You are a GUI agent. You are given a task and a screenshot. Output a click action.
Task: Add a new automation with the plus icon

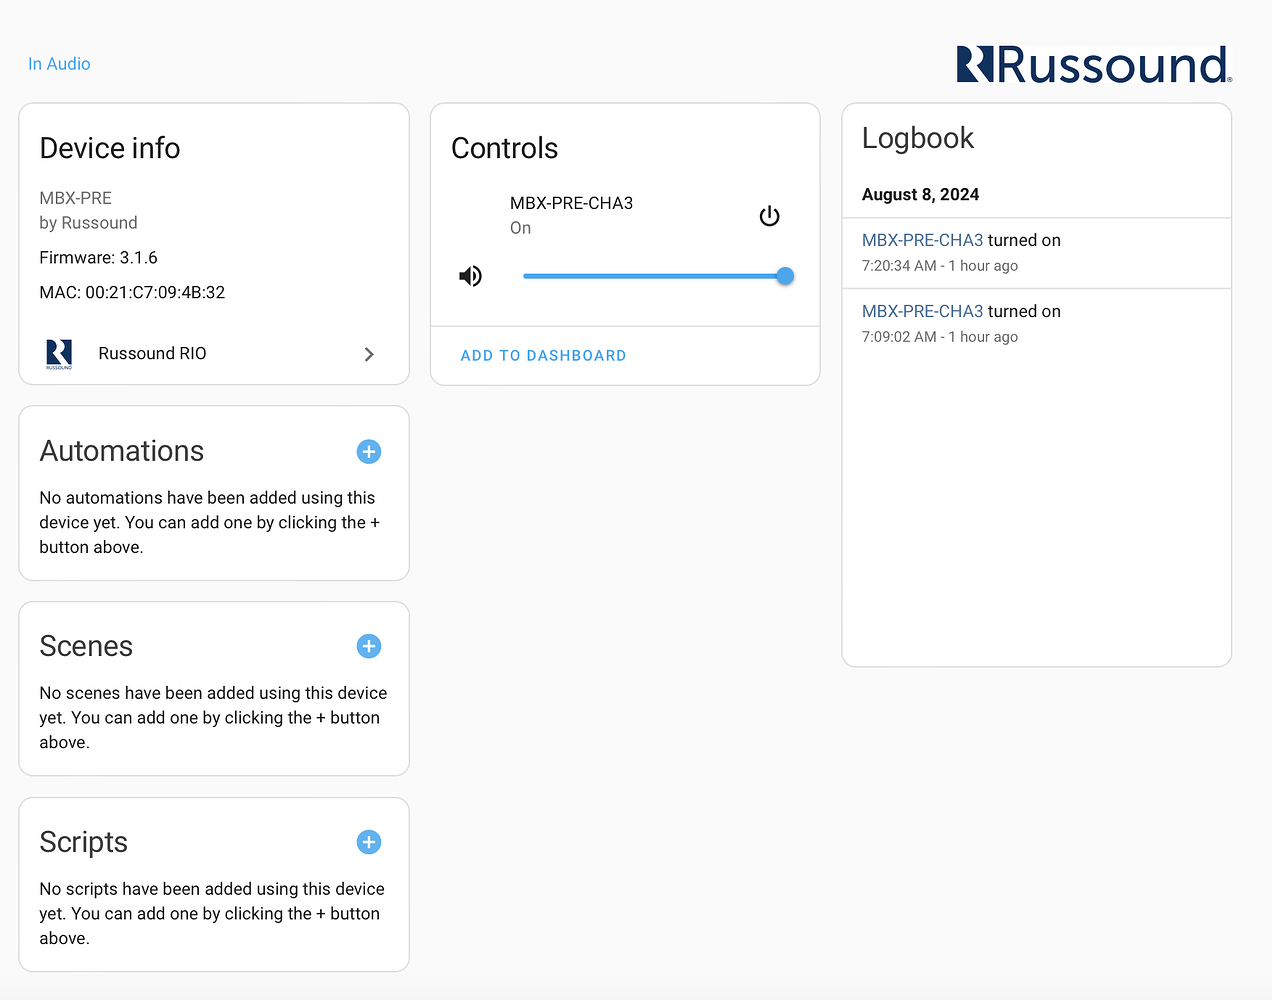pos(368,451)
